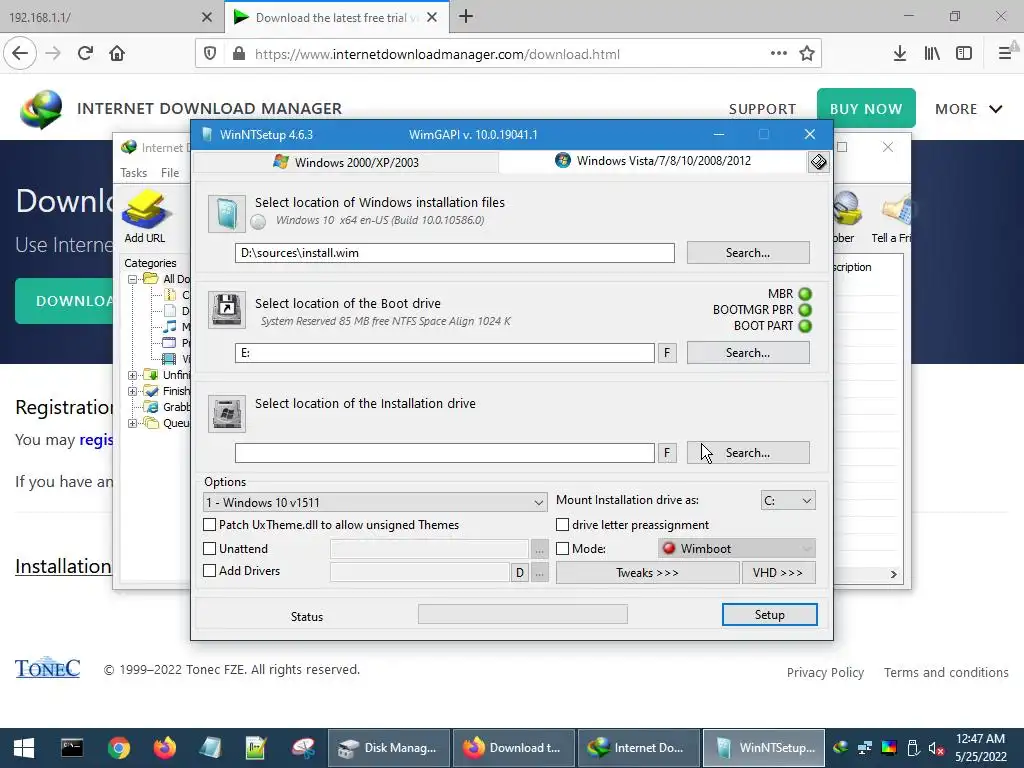The image size is (1024, 768).
Task: Enable Patch UxTheme.dll checkbox
Action: point(210,524)
